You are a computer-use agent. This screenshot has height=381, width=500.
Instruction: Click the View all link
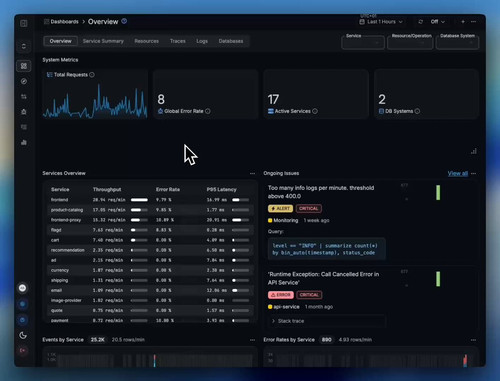click(458, 173)
